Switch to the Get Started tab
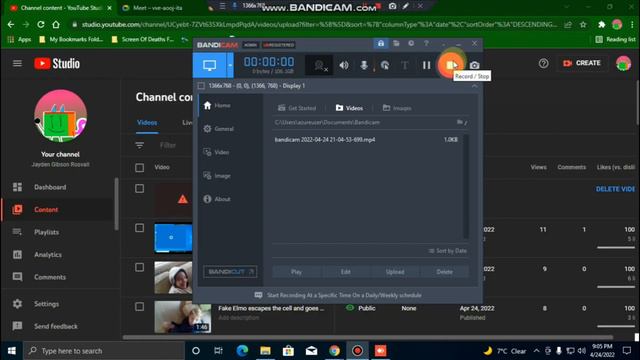The width and height of the screenshot is (640, 360). click(297, 108)
